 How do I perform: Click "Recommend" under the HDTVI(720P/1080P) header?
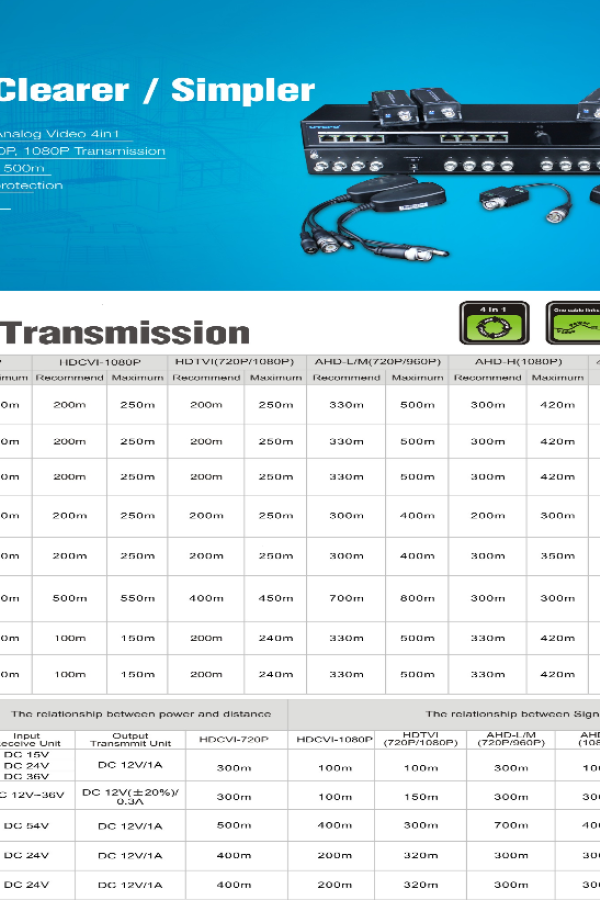pyautogui.click(x=206, y=378)
